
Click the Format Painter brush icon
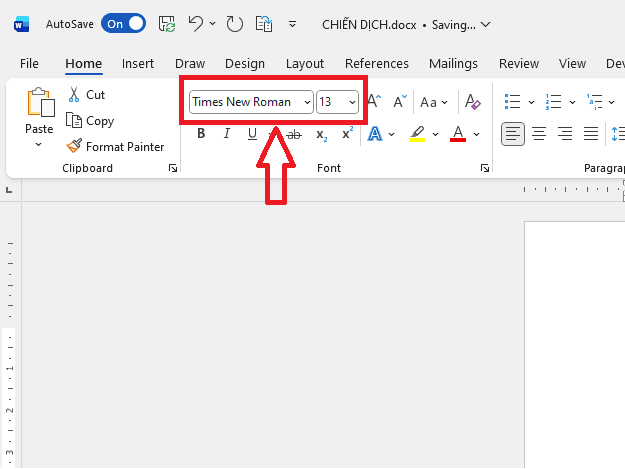(74, 146)
